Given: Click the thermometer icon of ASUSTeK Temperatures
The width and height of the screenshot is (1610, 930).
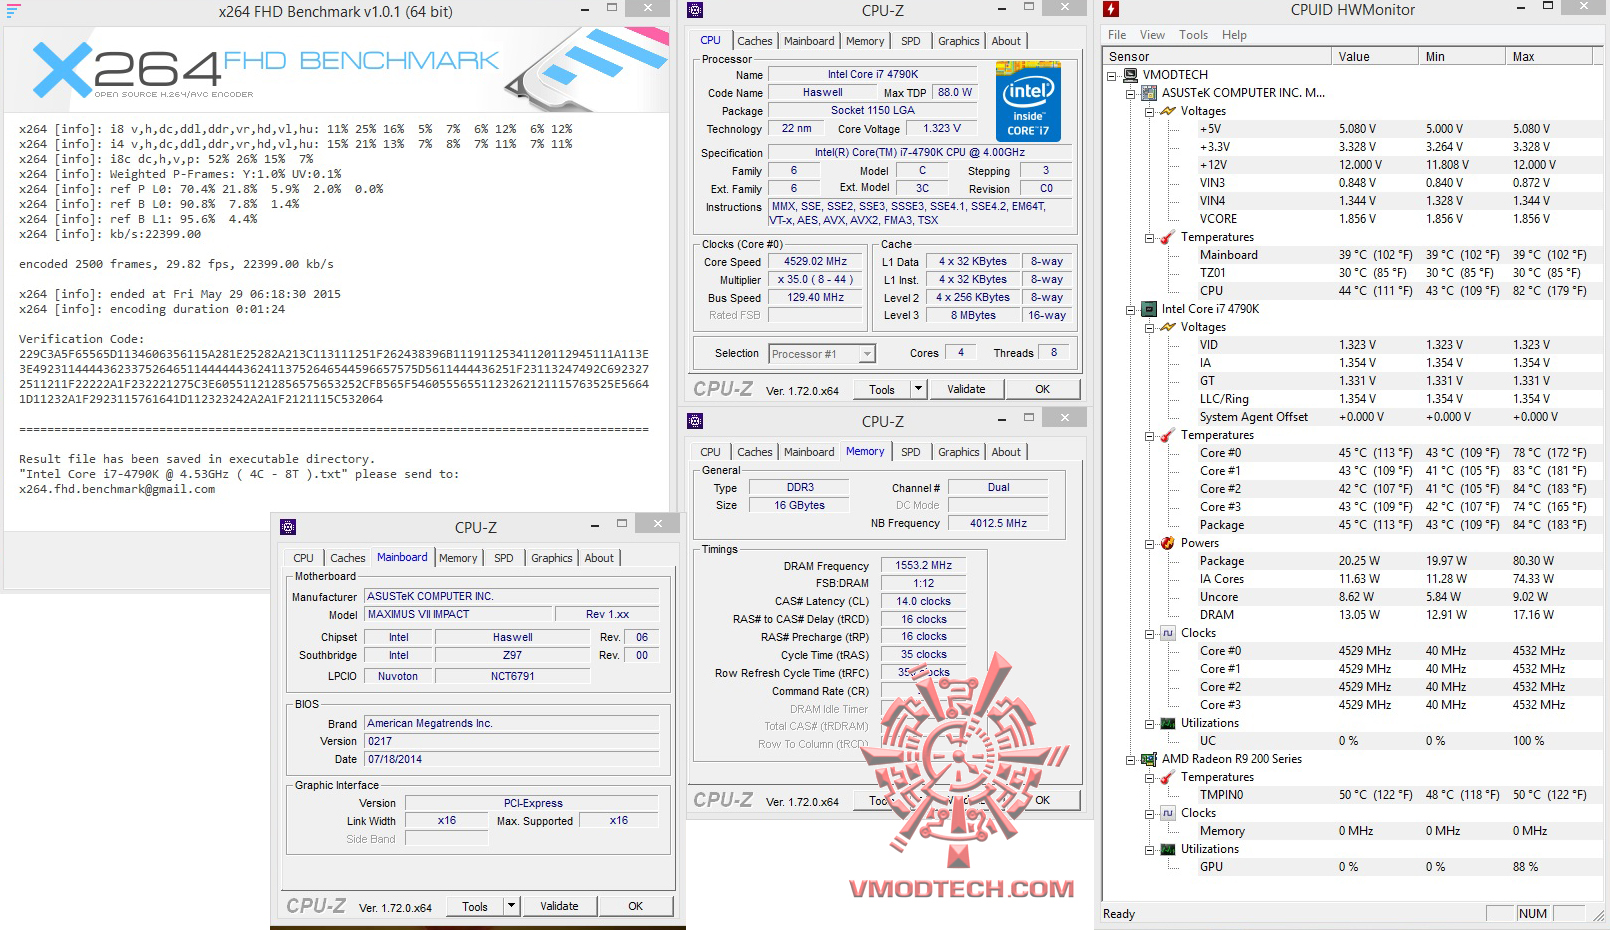Looking at the screenshot, I should [1168, 237].
